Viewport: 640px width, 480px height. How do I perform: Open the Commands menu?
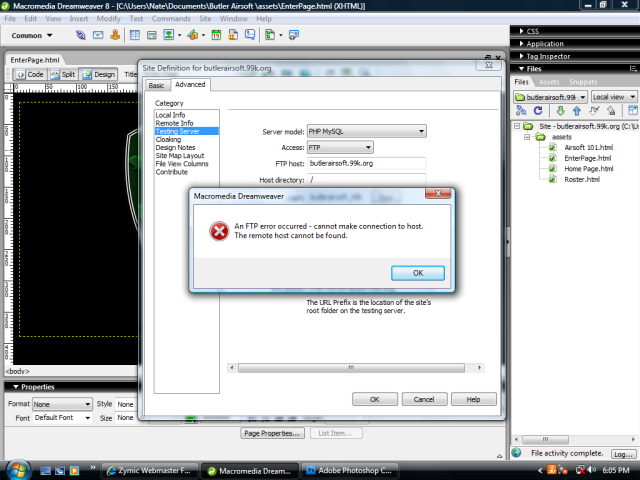(x=171, y=19)
